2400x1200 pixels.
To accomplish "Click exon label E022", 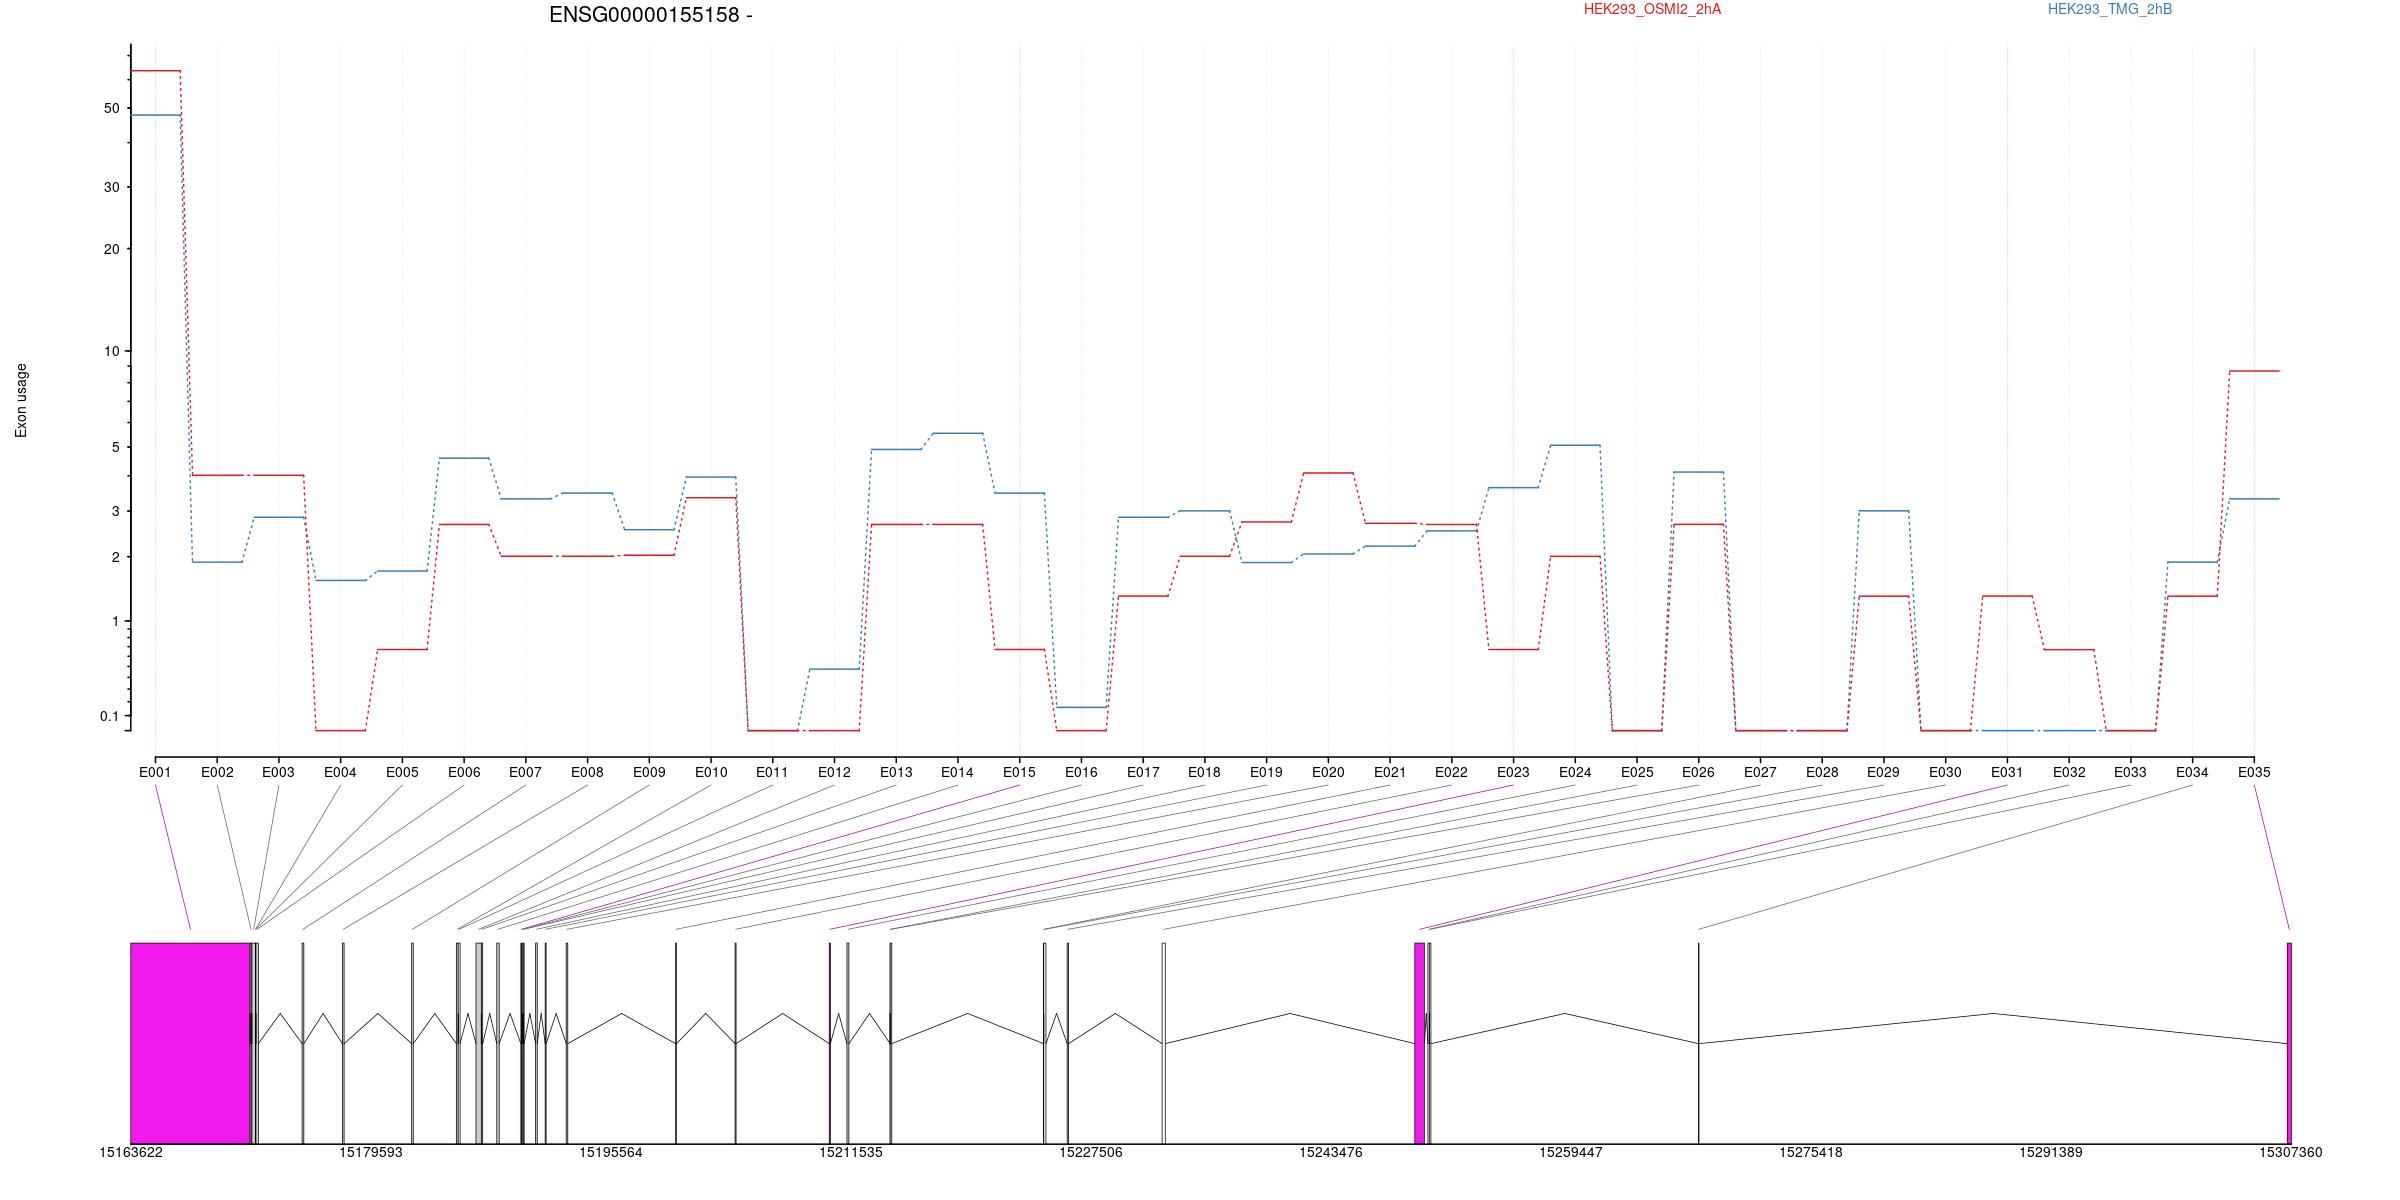I will click(1451, 772).
